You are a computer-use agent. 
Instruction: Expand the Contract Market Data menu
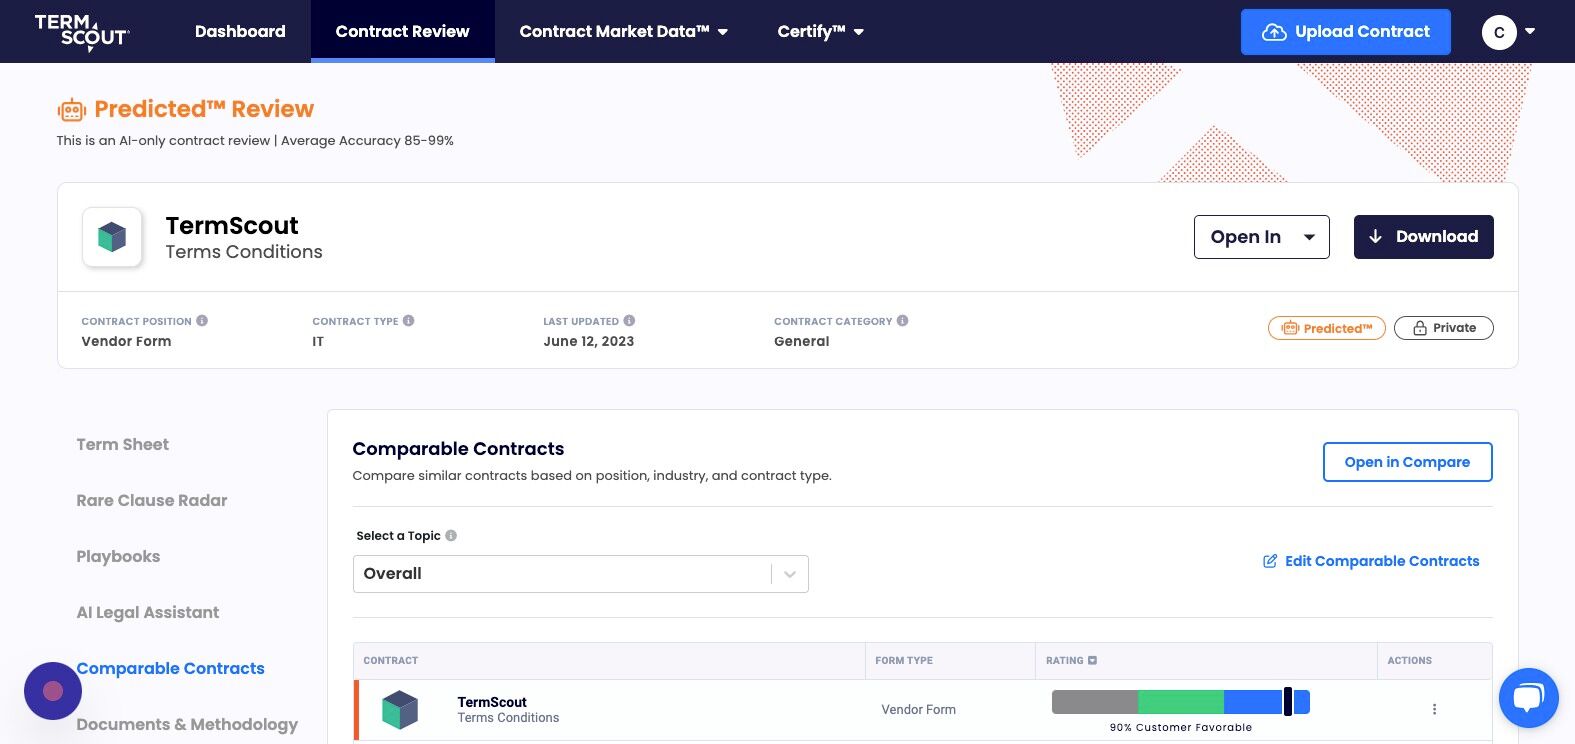(624, 31)
